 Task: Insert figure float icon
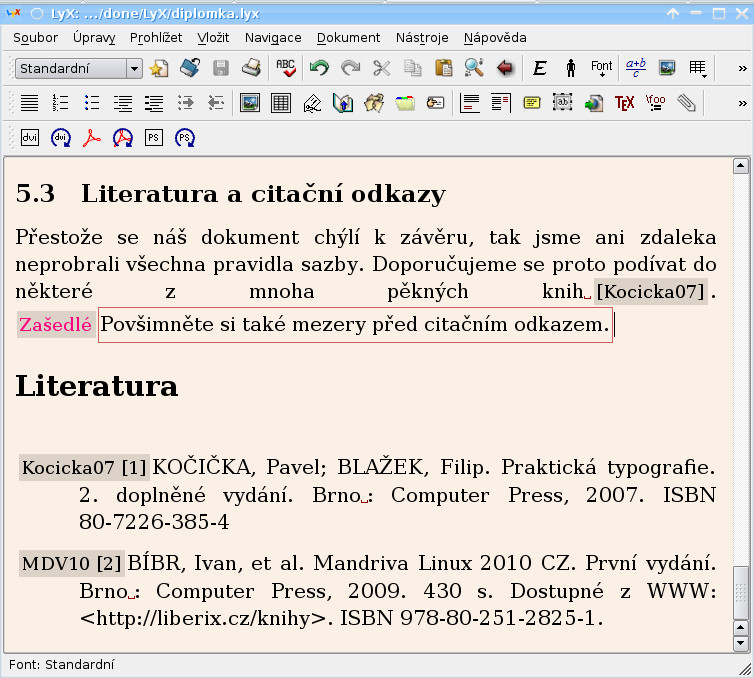(250, 103)
